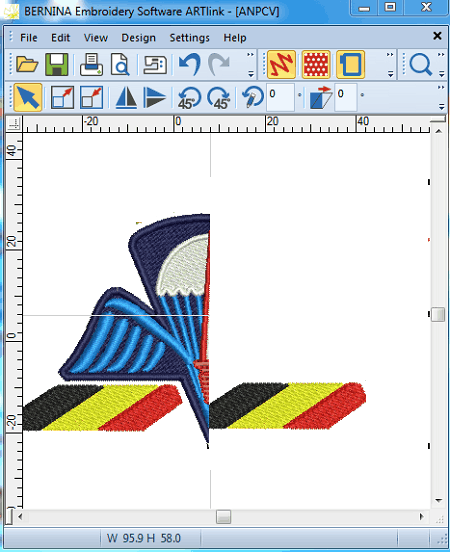This screenshot has height=552, width=450.
Task: Click the right-side Belgian flag stripe
Action: pos(288,406)
